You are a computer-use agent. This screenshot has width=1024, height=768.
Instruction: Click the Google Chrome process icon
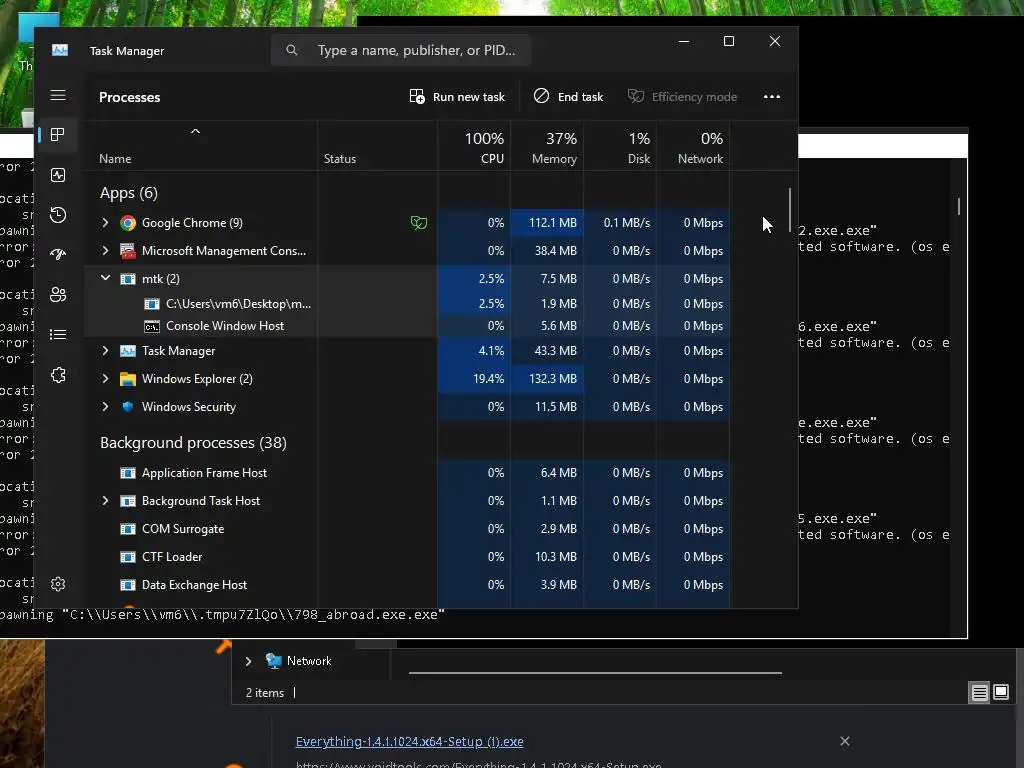[128, 223]
